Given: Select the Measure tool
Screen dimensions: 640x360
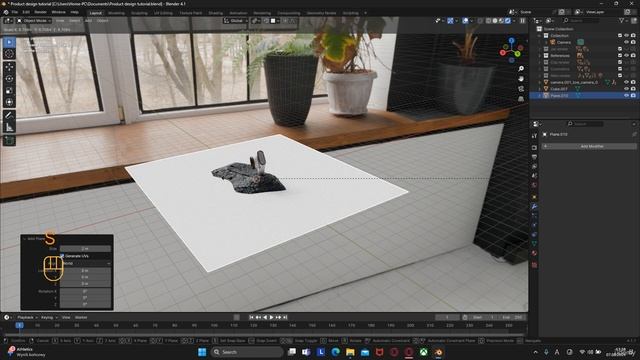Looking at the screenshot, I should (9, 127).
